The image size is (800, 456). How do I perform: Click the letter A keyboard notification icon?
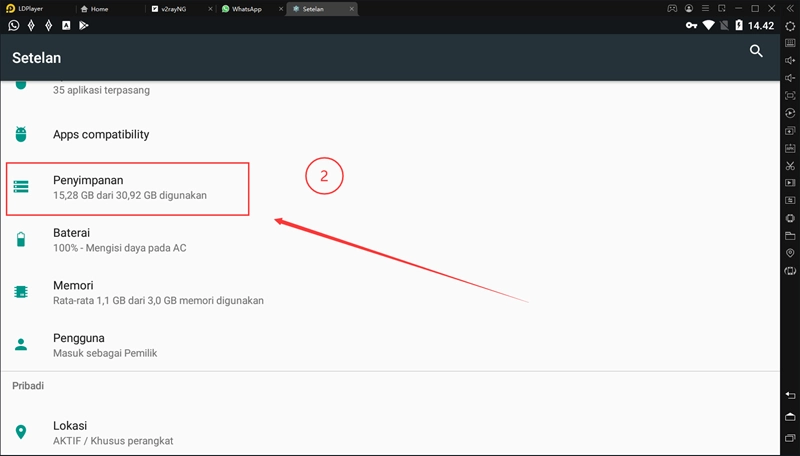point(66,26)
